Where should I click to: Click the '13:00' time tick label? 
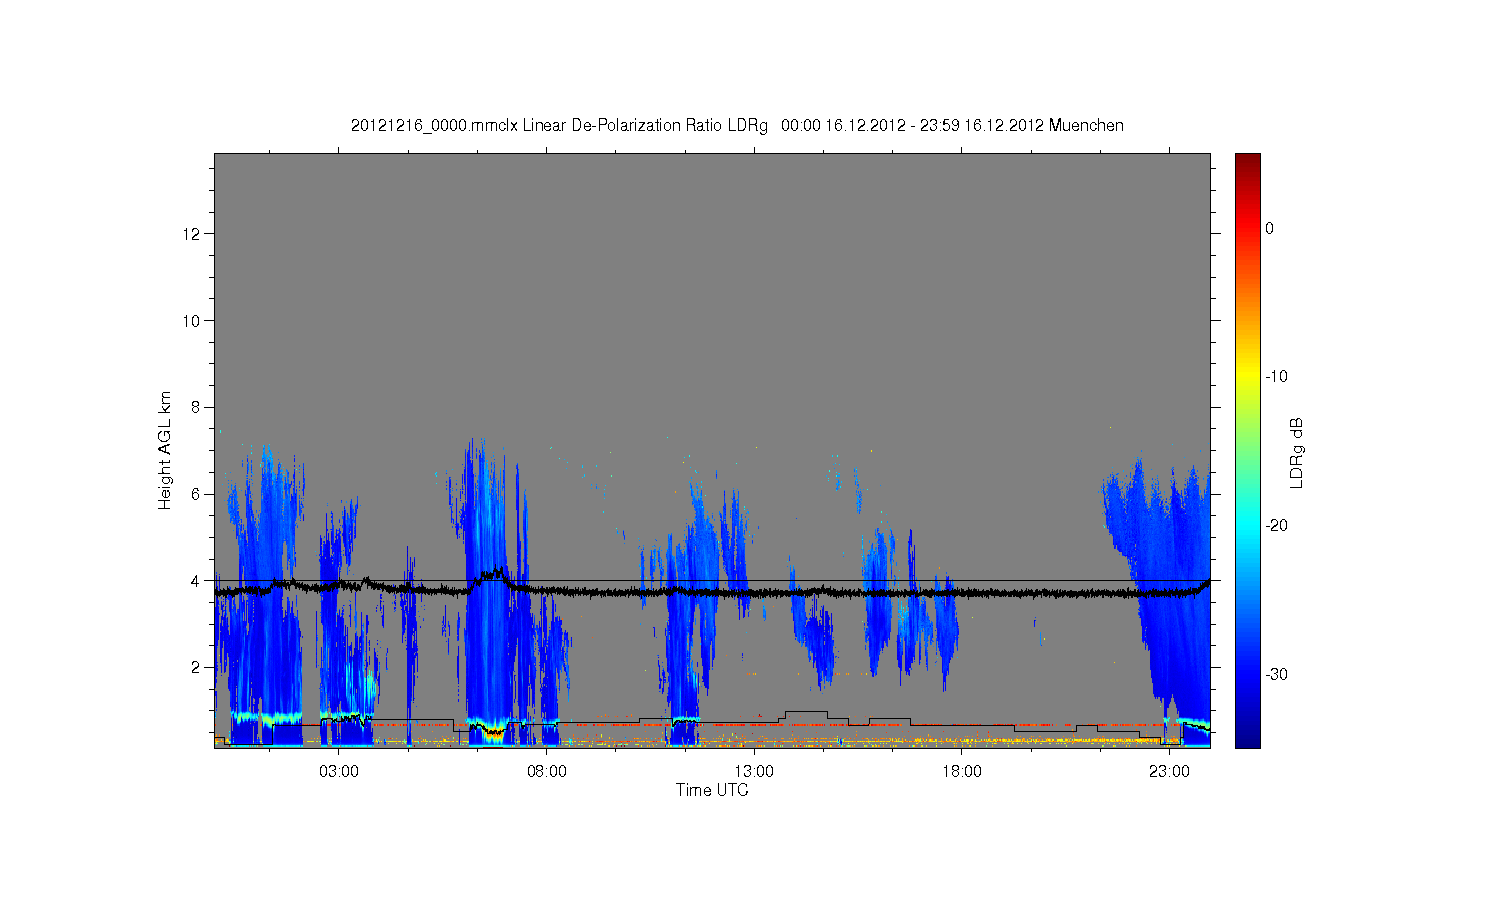pyautogui.click(x=754, y=772)
